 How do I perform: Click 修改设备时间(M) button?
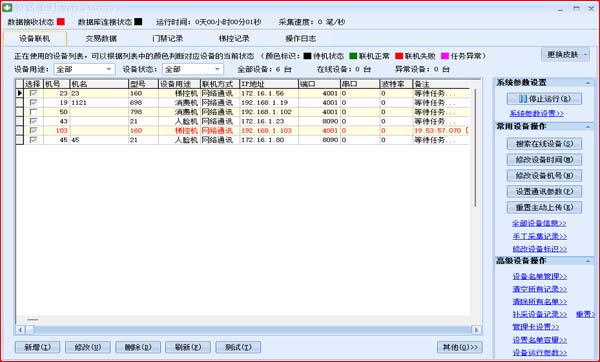coord(545,160)
